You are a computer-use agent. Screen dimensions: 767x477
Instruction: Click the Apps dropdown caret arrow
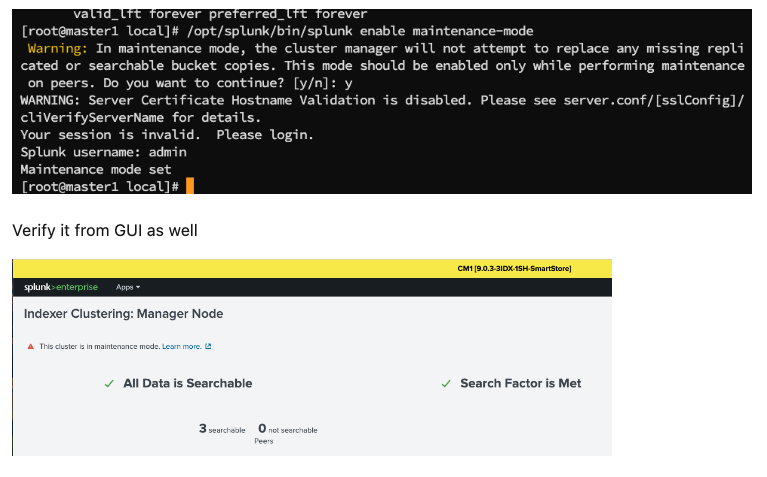click(x=138, y=287)
